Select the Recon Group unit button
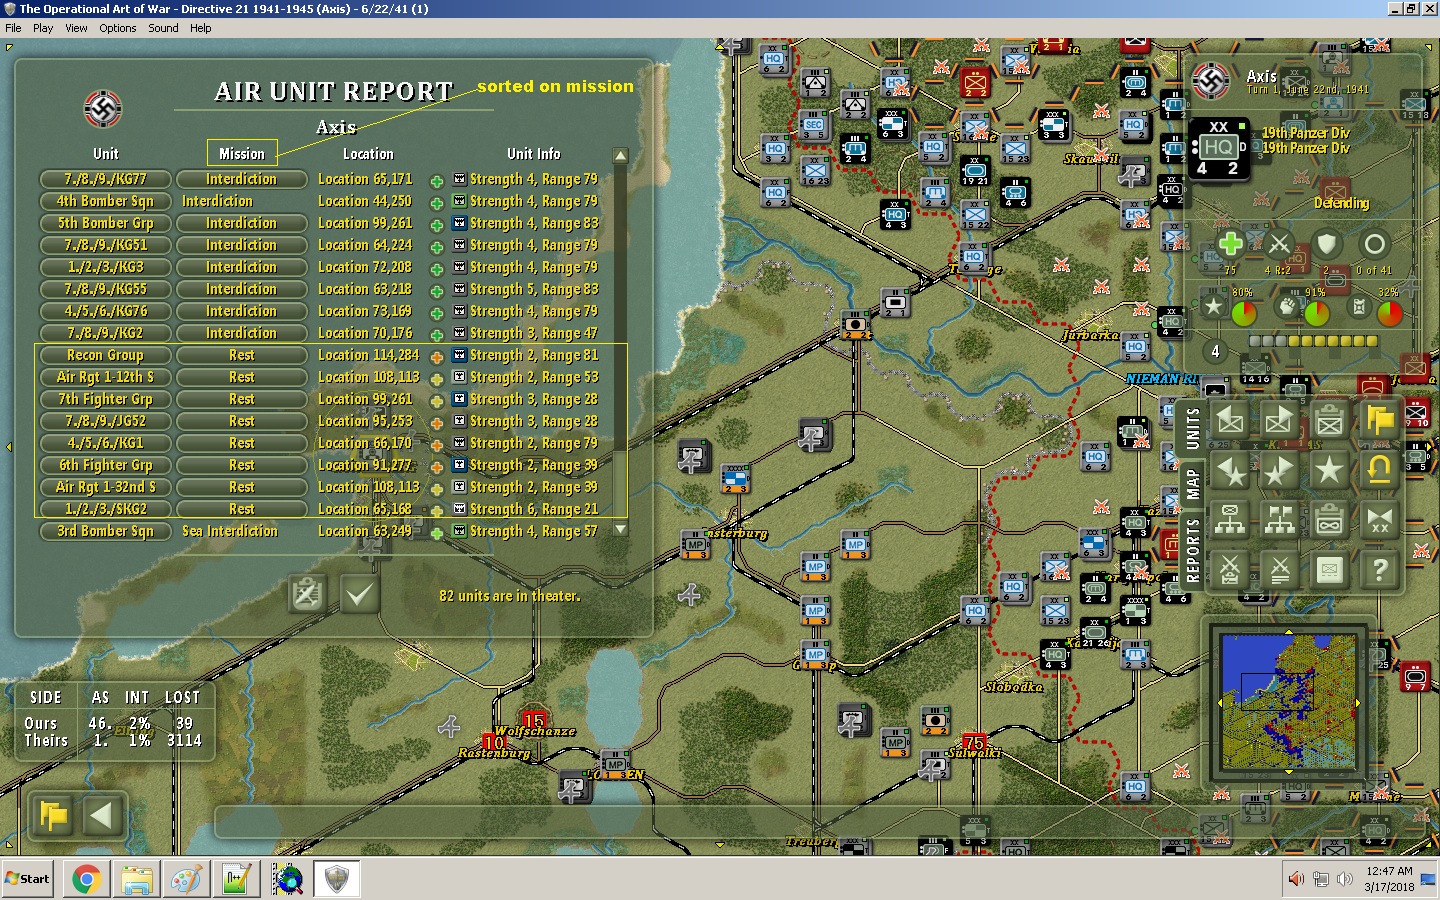Screen dimensions: 1440x900 click(105, 355)
